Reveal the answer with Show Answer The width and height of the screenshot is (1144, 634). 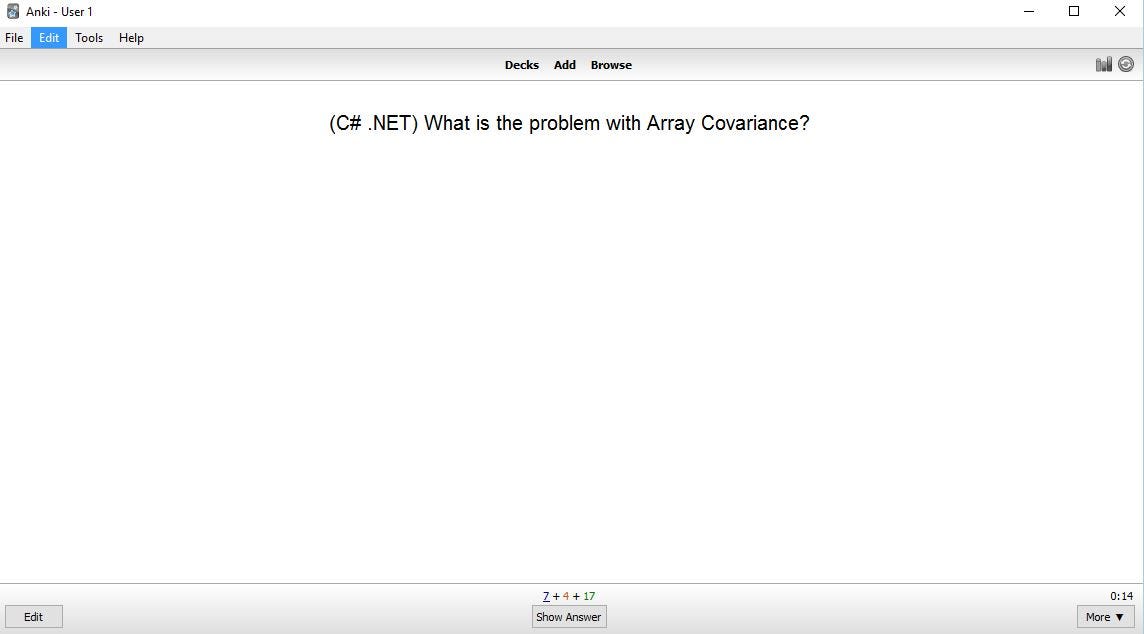coord(568,617)
